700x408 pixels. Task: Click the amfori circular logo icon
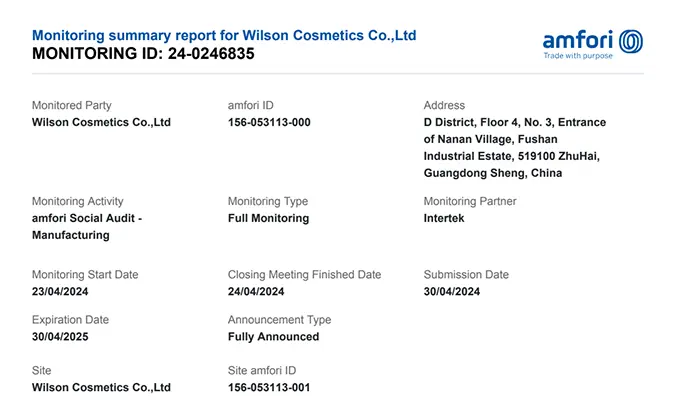pyautogui.click(x=631, y=41)
